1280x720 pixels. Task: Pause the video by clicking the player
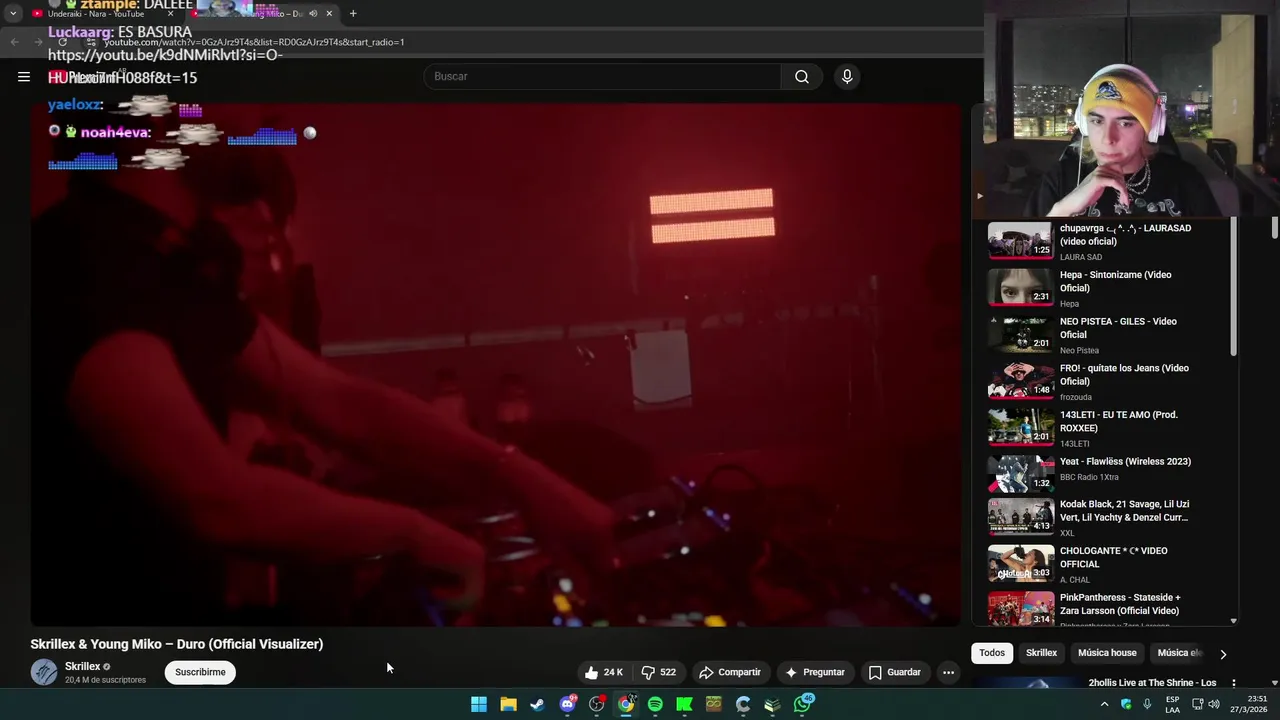495,365
